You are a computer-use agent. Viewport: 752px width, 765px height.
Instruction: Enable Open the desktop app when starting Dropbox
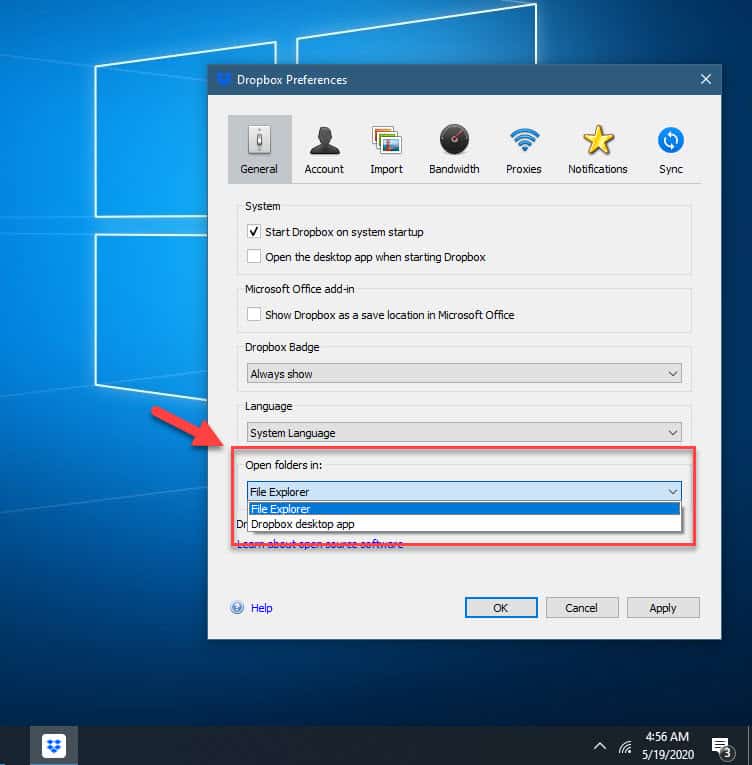pos(254,256)
